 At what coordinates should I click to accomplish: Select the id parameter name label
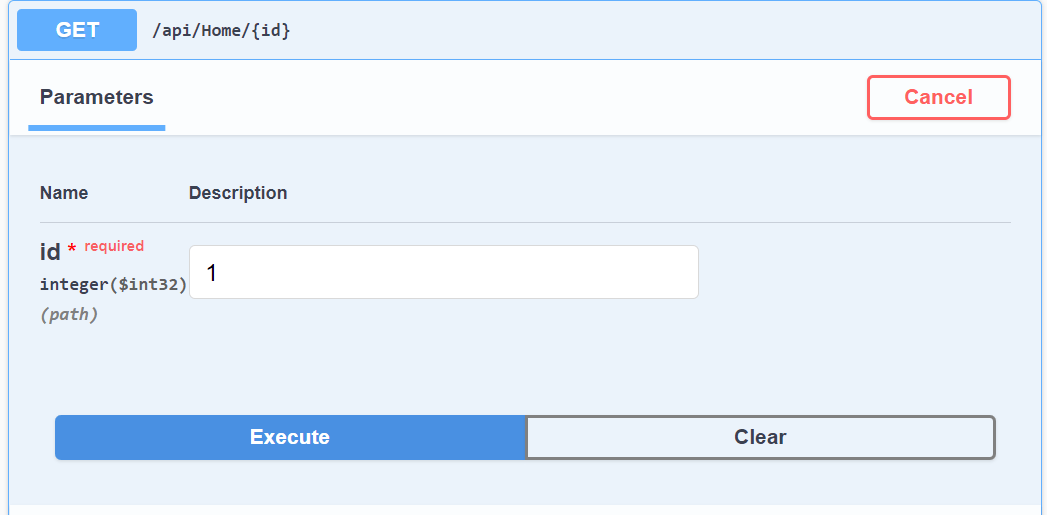[50, 252]
